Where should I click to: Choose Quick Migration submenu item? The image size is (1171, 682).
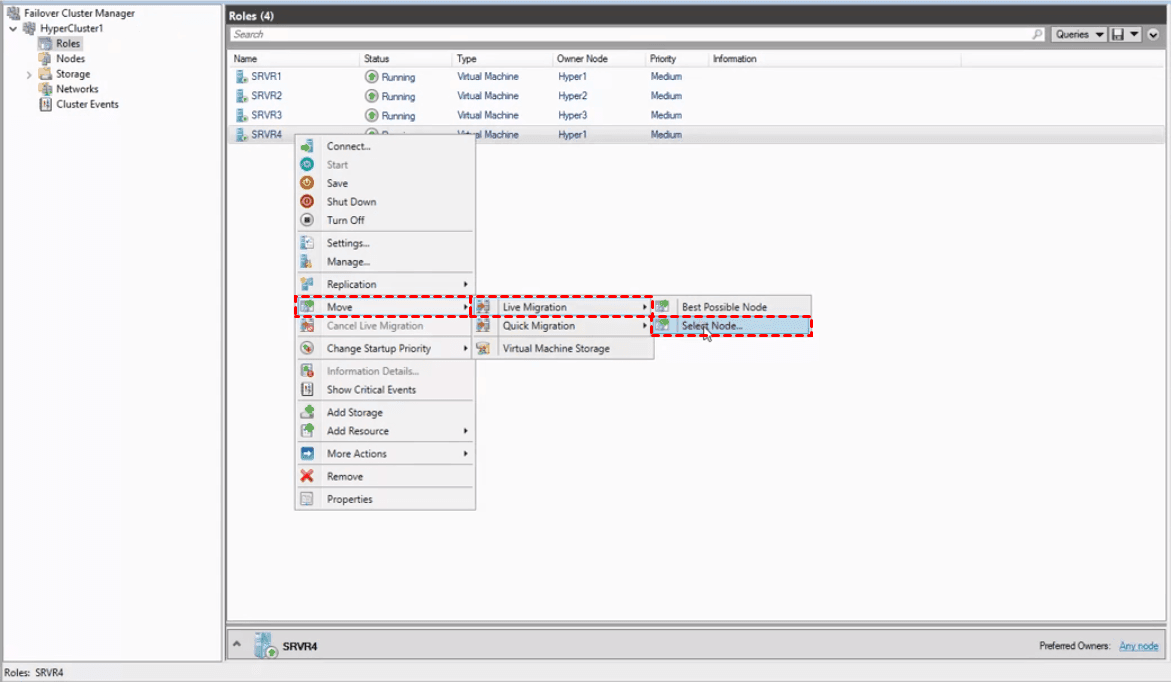(563, 326)
